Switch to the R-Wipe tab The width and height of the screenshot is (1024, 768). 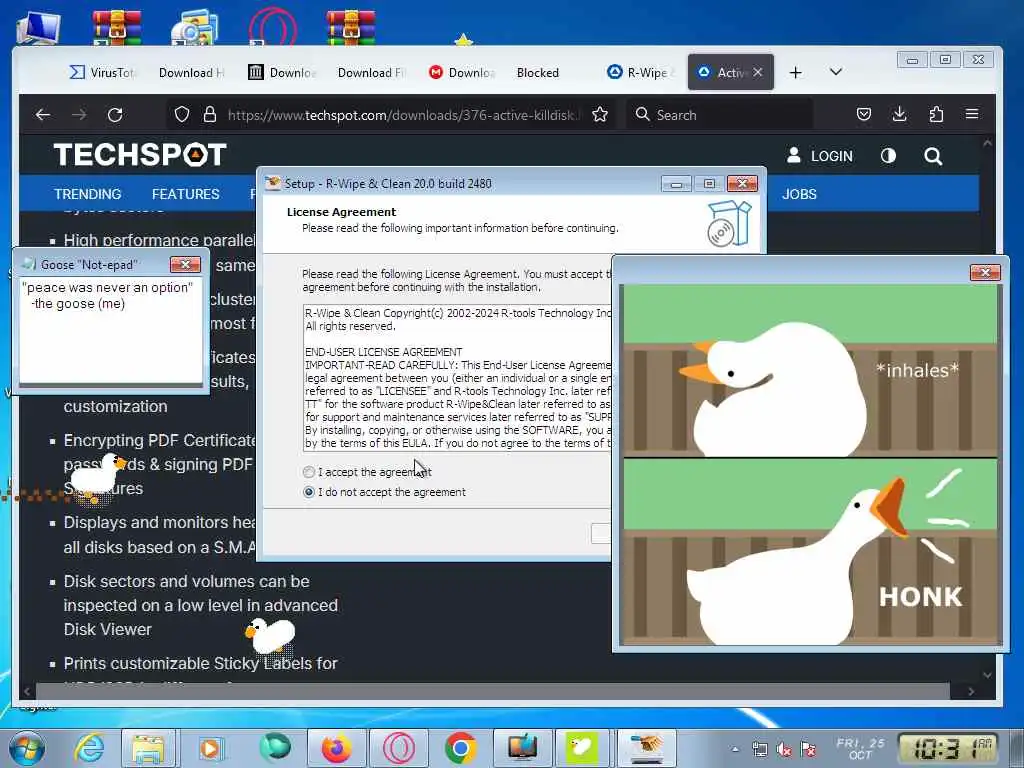(x=641, y=72)
